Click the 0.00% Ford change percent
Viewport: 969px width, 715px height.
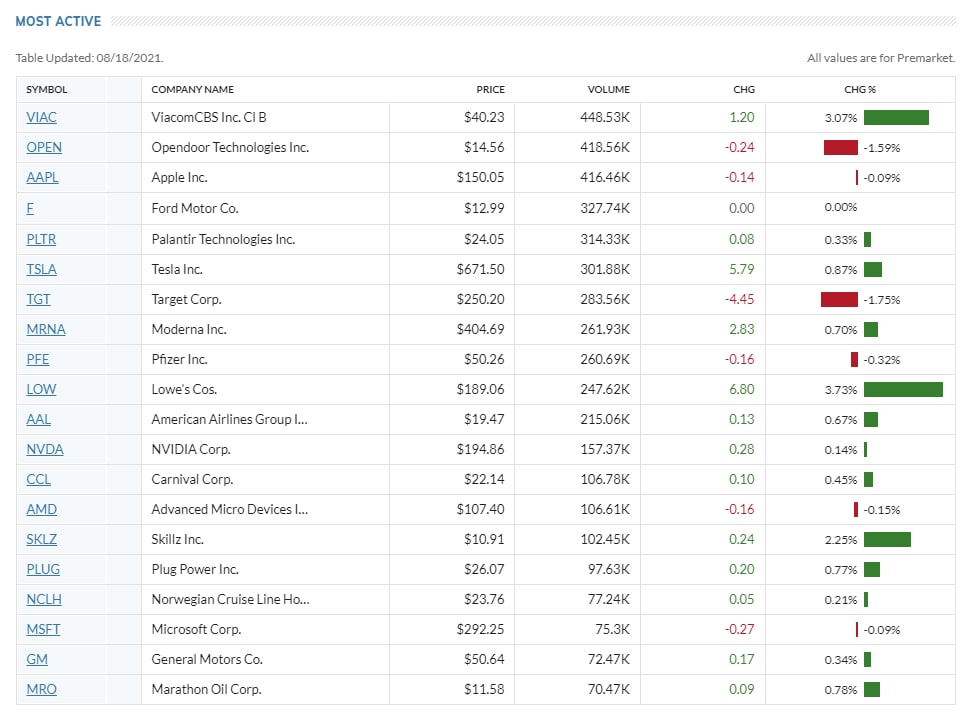pyautogui.click(x=841, y=208)
